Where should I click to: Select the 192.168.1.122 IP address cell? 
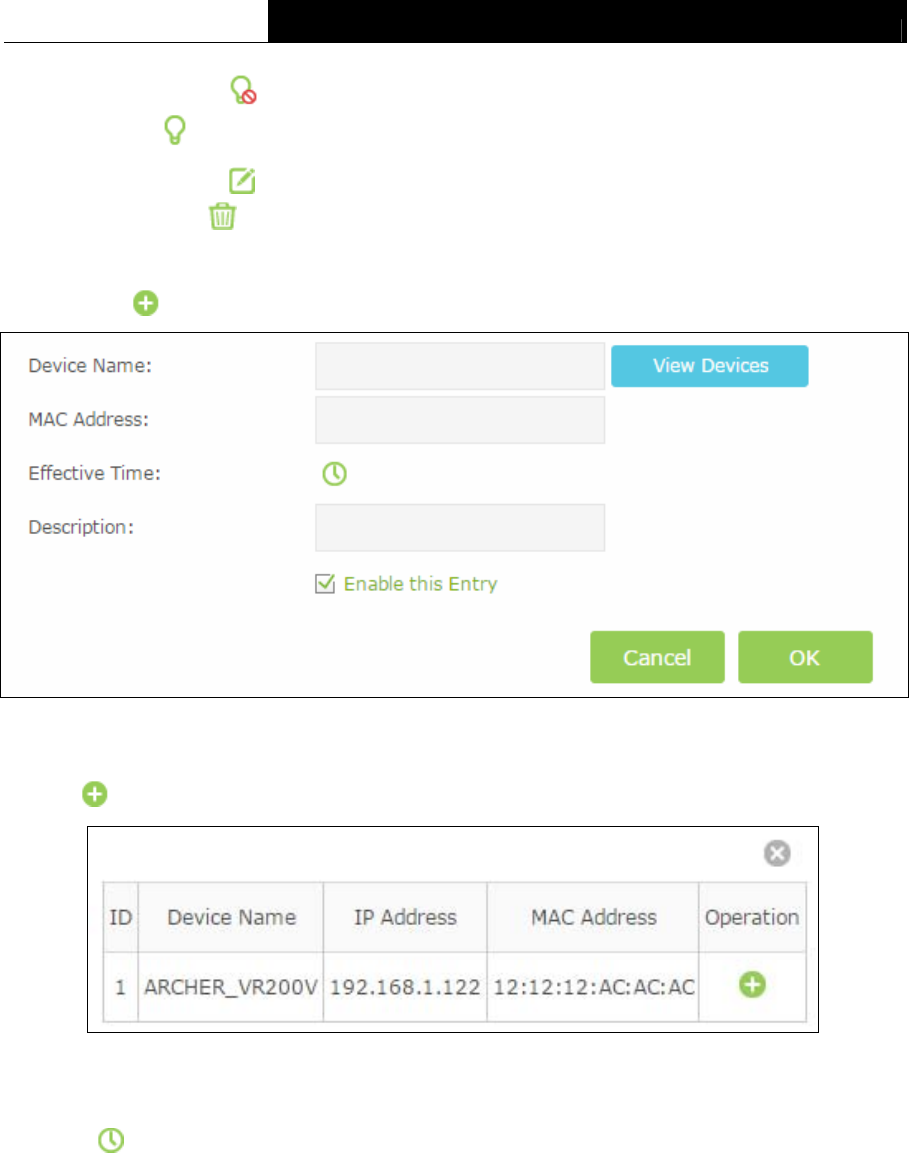click(x=405, y=987)
